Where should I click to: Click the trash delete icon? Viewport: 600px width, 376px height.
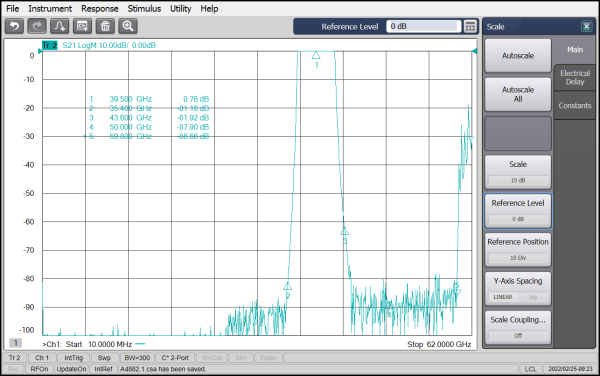105,26
